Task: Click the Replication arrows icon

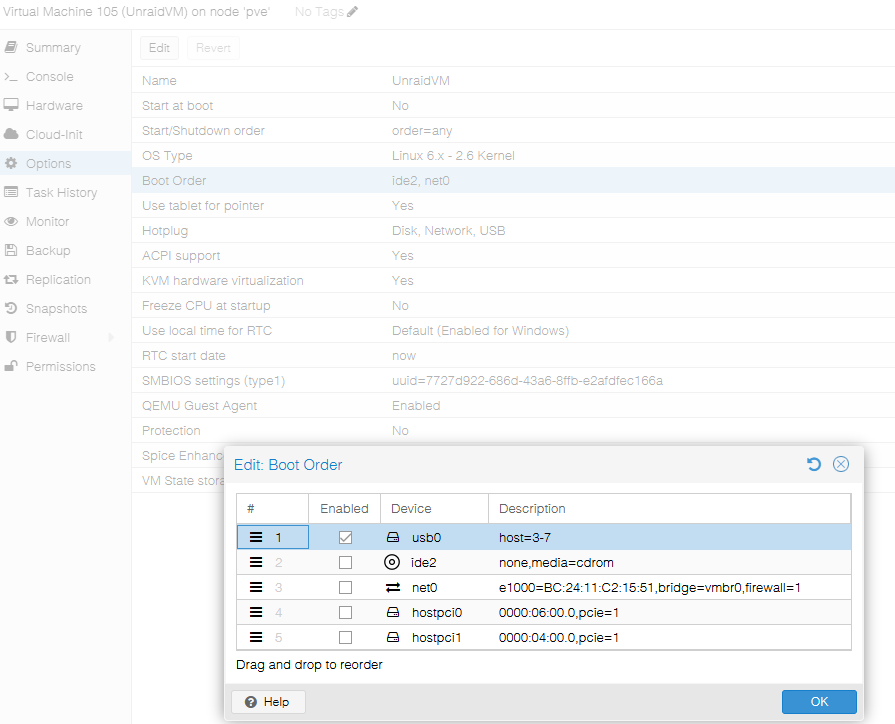Action: coord(11,279)
